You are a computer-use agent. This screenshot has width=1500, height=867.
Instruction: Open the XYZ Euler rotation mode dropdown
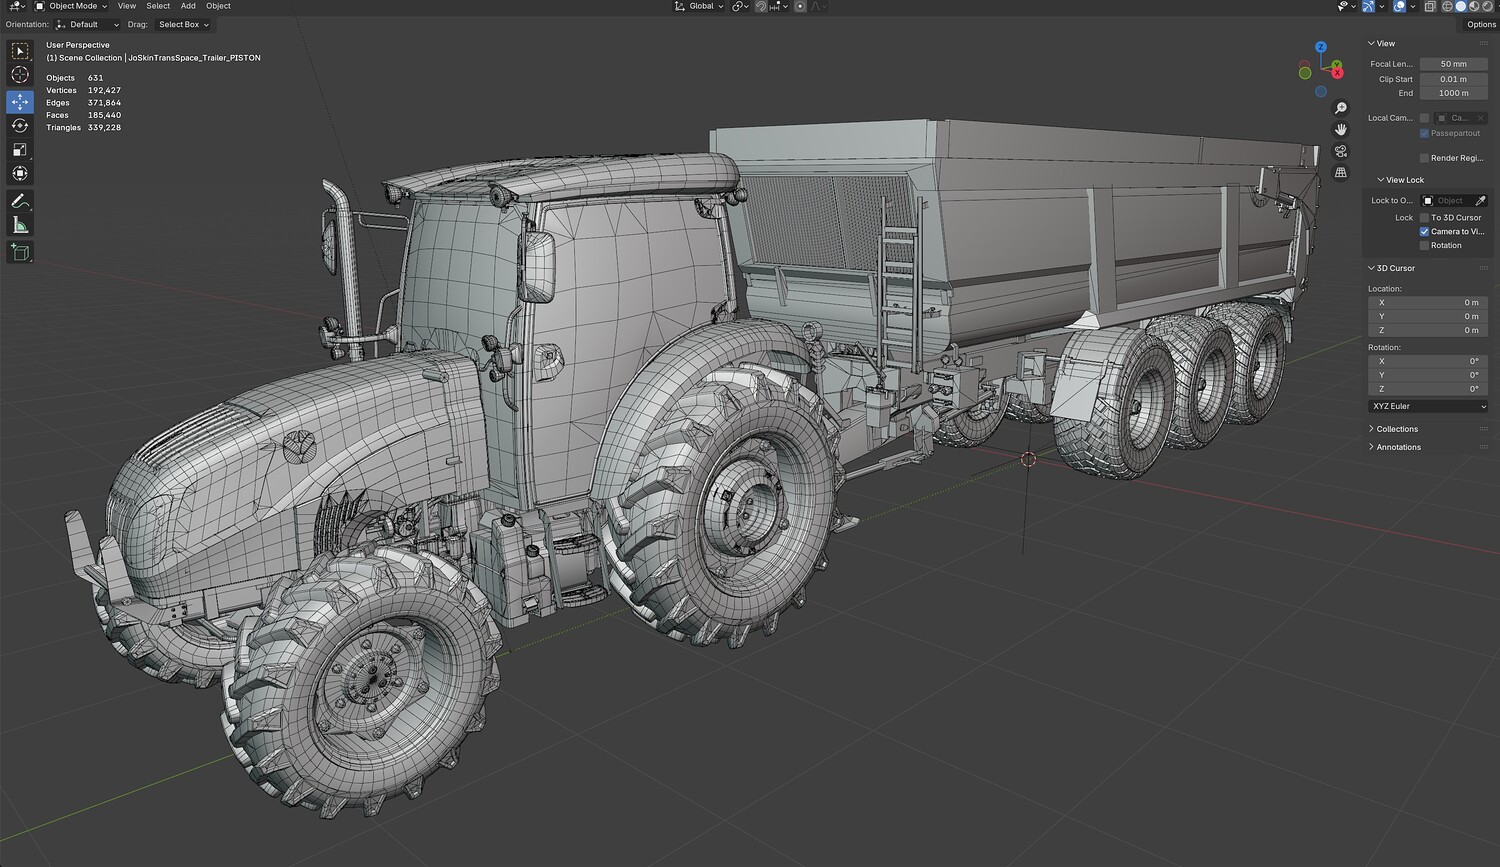coord(1427,406)
